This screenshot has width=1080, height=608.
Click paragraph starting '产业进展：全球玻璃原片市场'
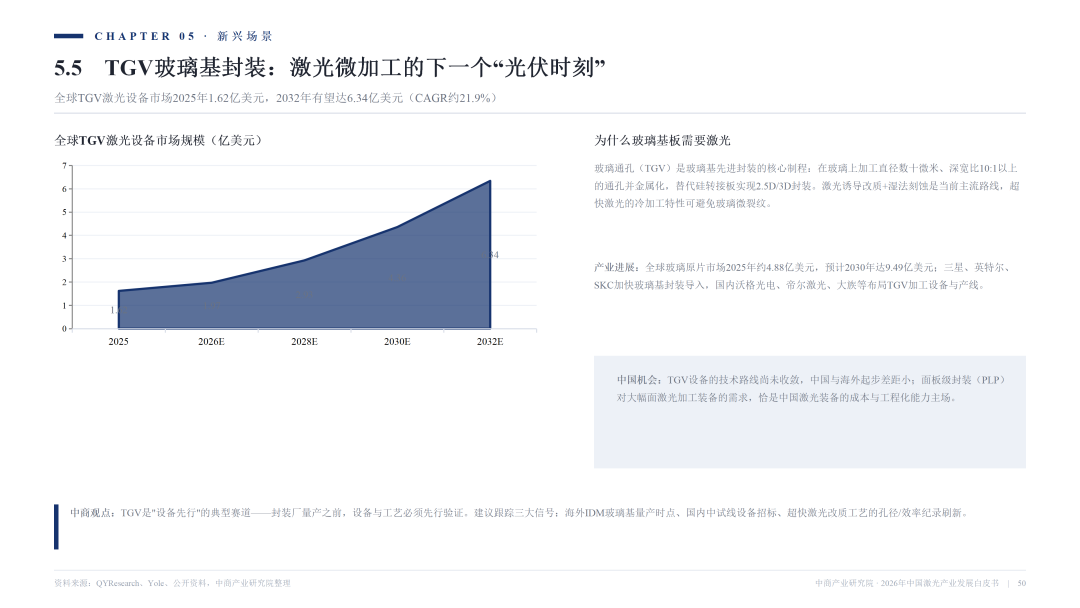[x=804, y=276]
